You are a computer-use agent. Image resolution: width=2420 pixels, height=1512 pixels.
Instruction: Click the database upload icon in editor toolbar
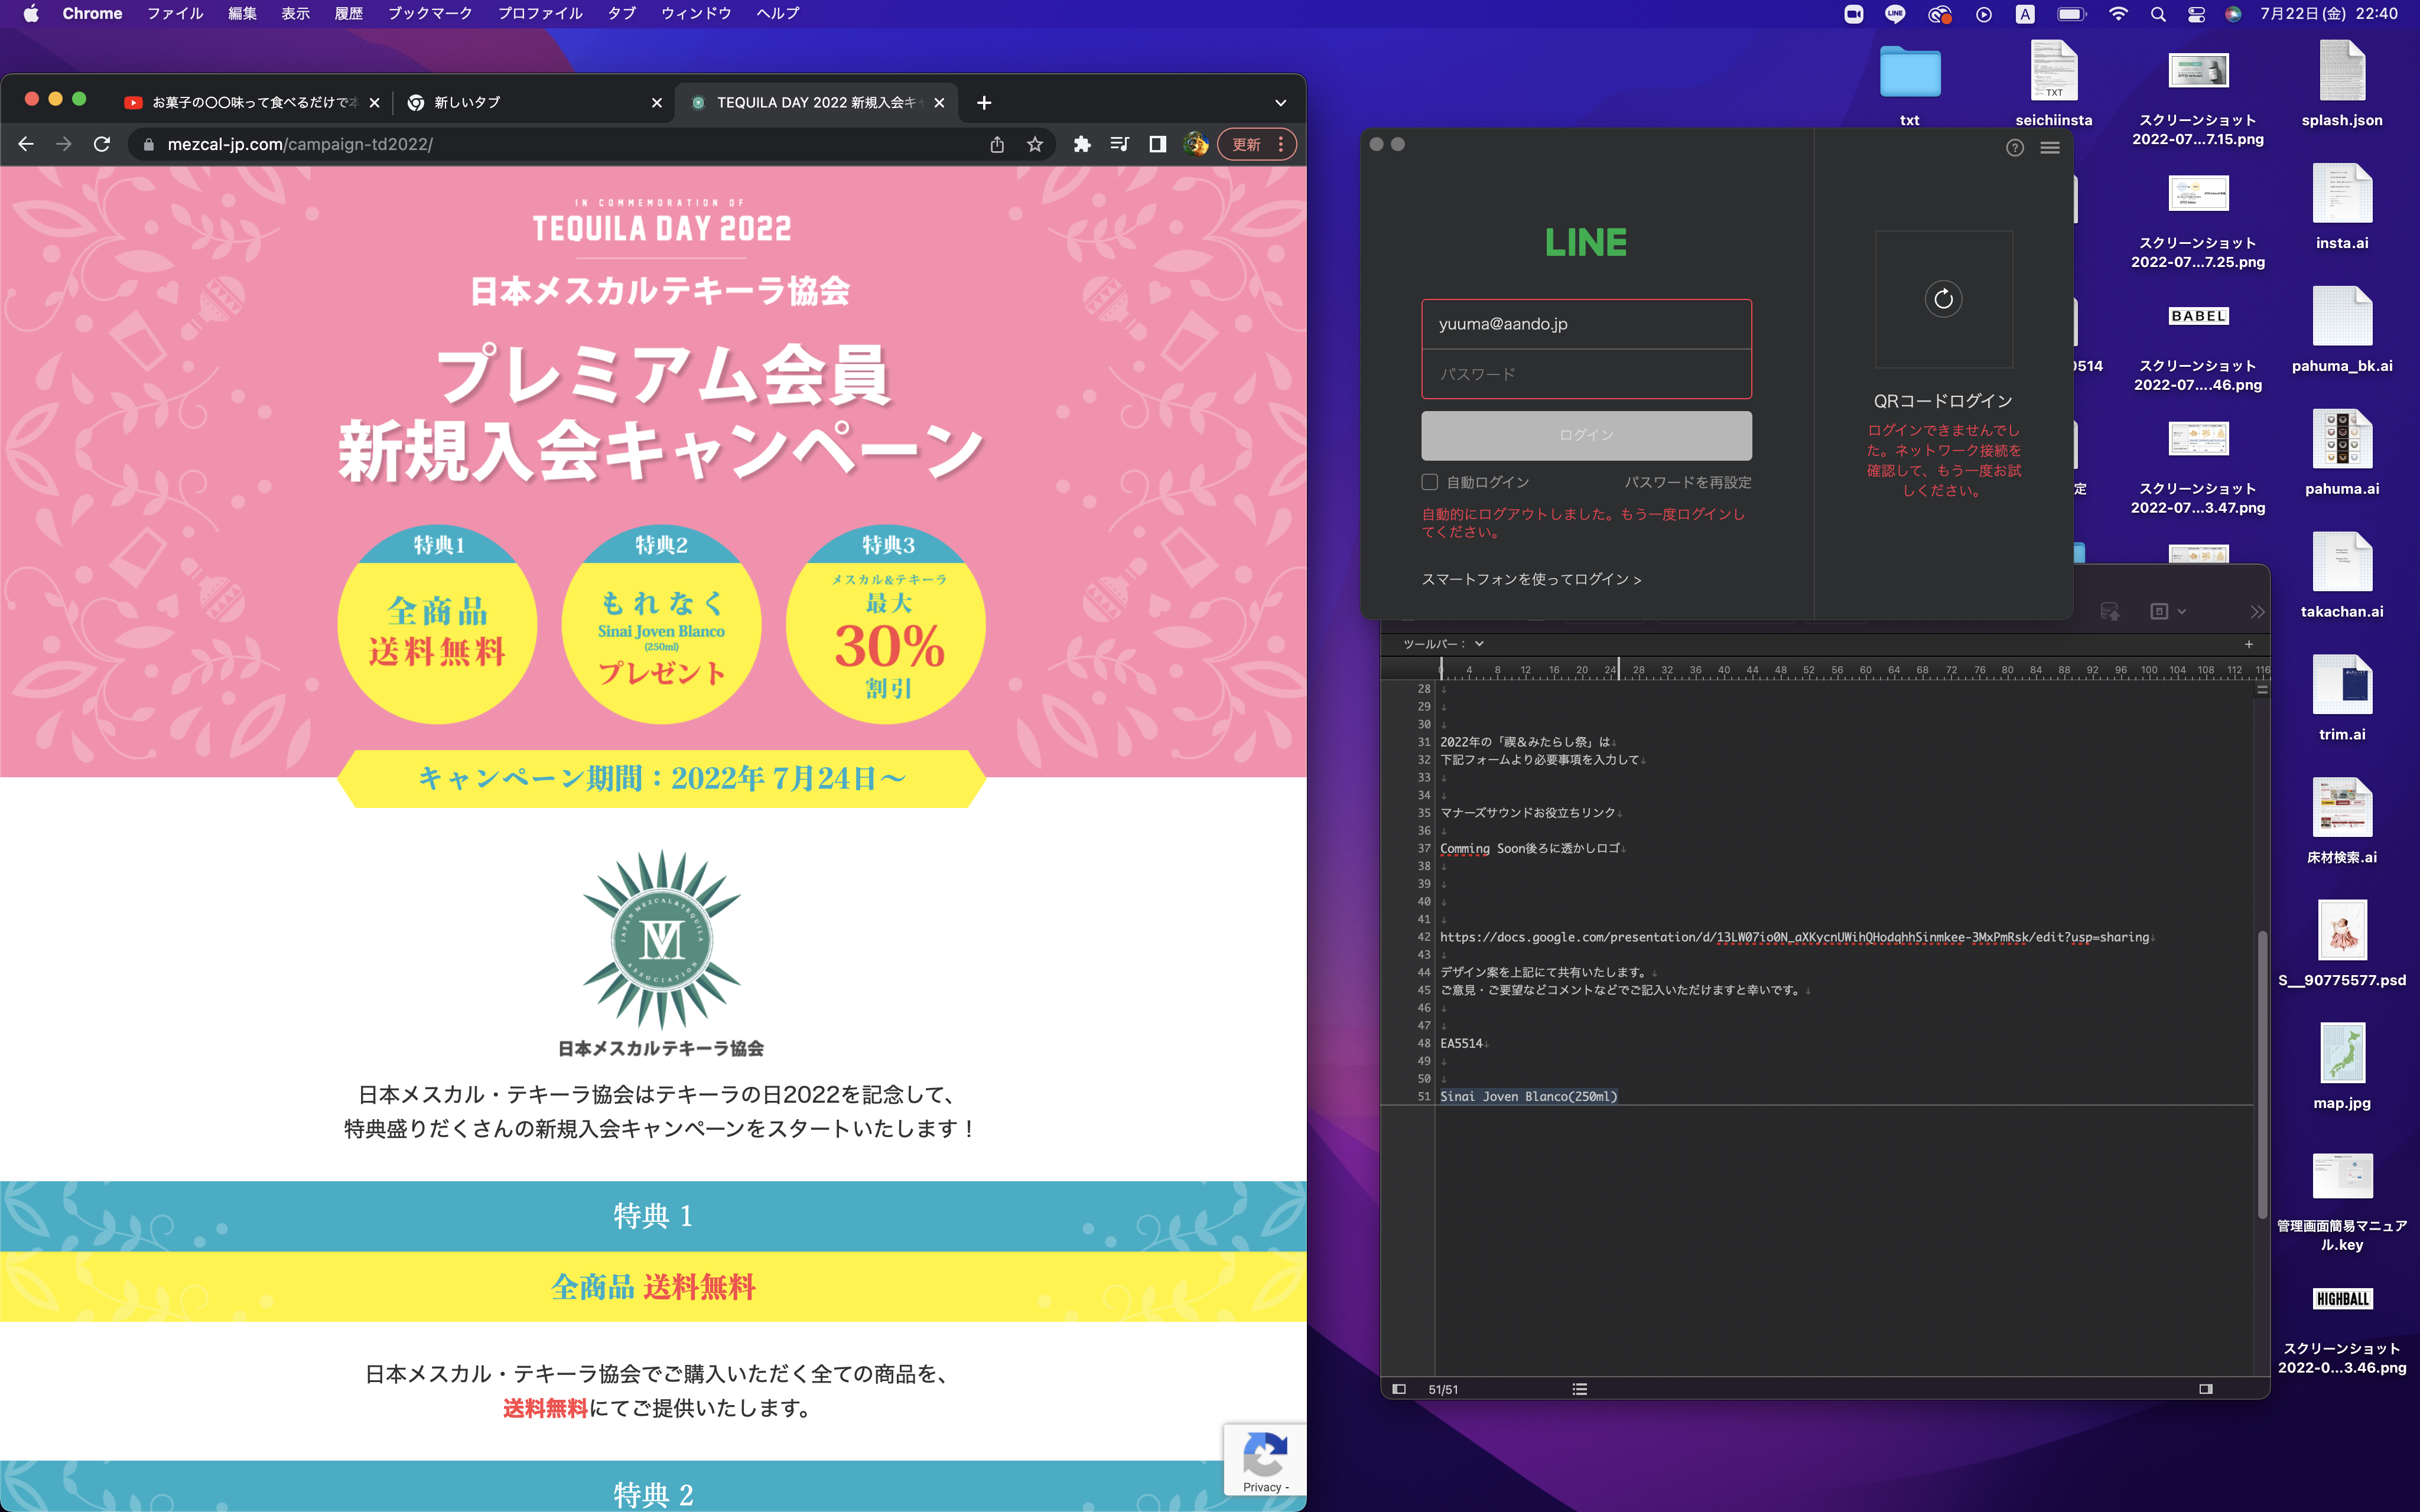pos(2110,611)
